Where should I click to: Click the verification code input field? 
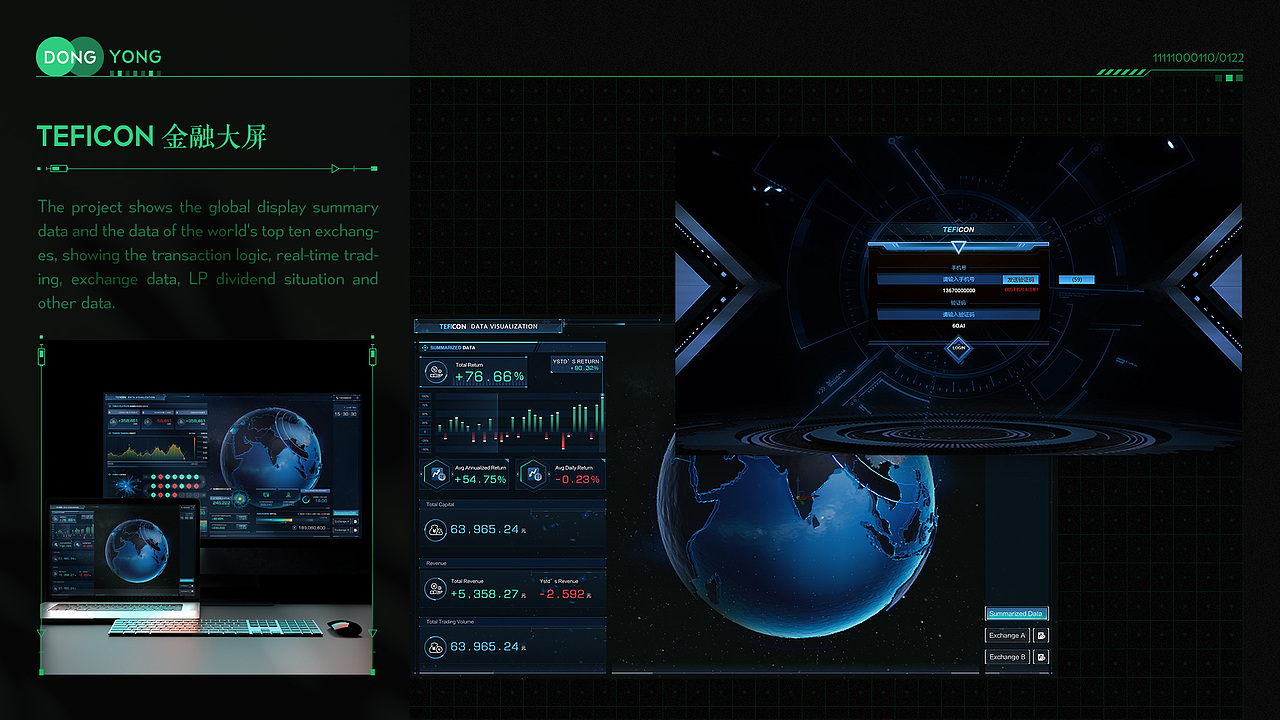pyautogui.click(x=958, y=314)
